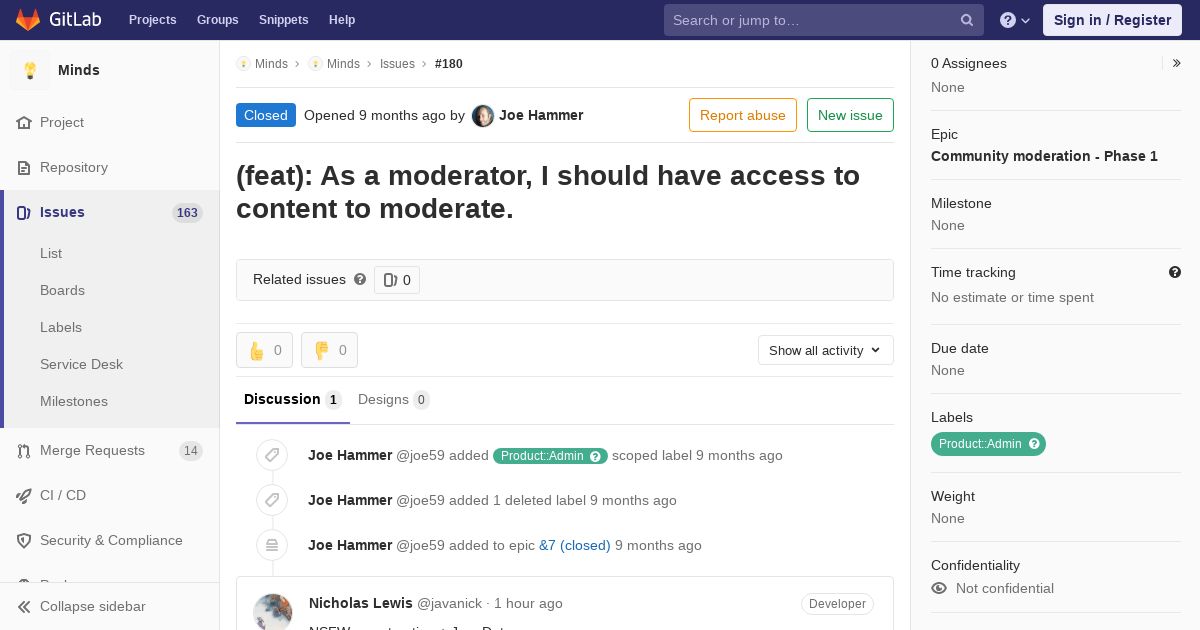Click @javanick username link
Viewport: 1200px width, 630px height.
(x=449, y=603)
